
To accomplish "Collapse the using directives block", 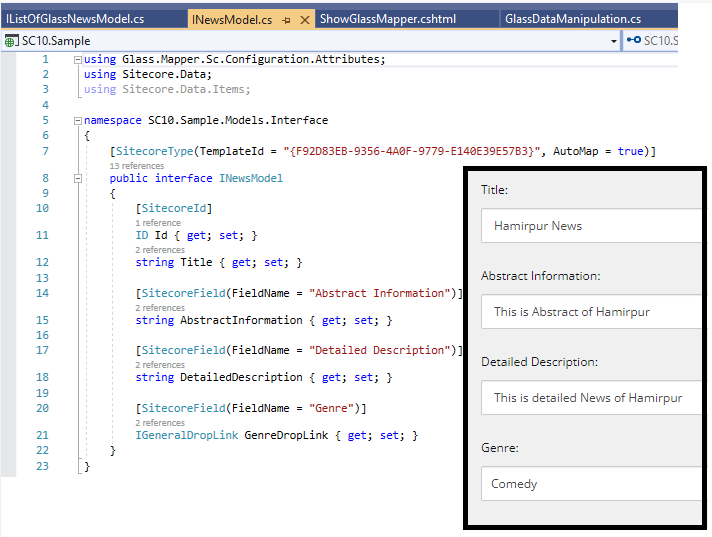I will (78, 59).
